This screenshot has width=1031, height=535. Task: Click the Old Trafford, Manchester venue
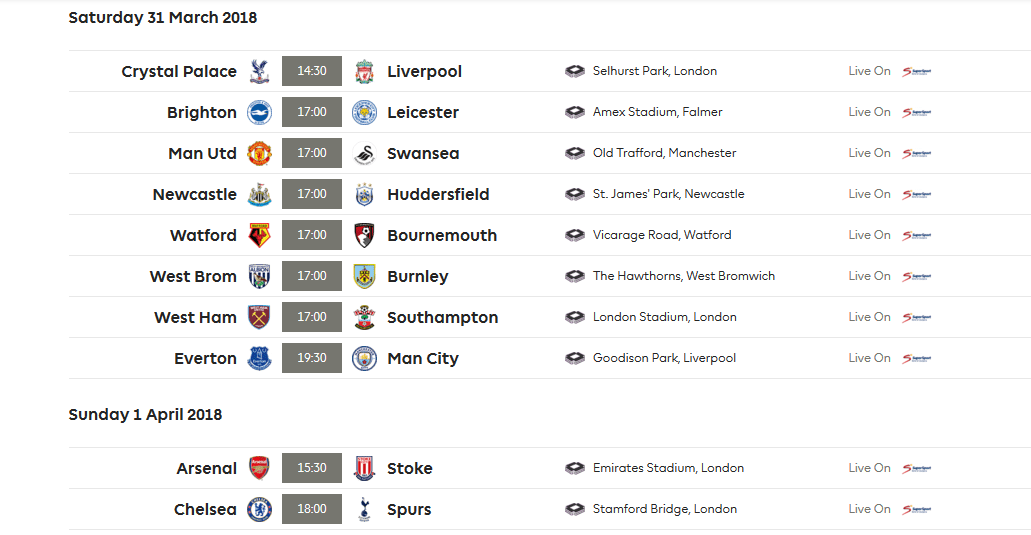(664, 153)
